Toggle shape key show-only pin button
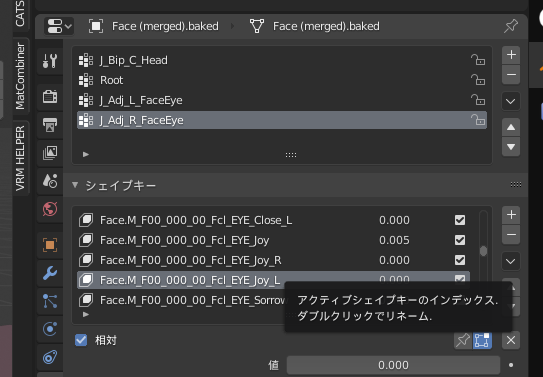Image resolution: width=543 pixels, height=377 pixels. click(x=463, y=340)
